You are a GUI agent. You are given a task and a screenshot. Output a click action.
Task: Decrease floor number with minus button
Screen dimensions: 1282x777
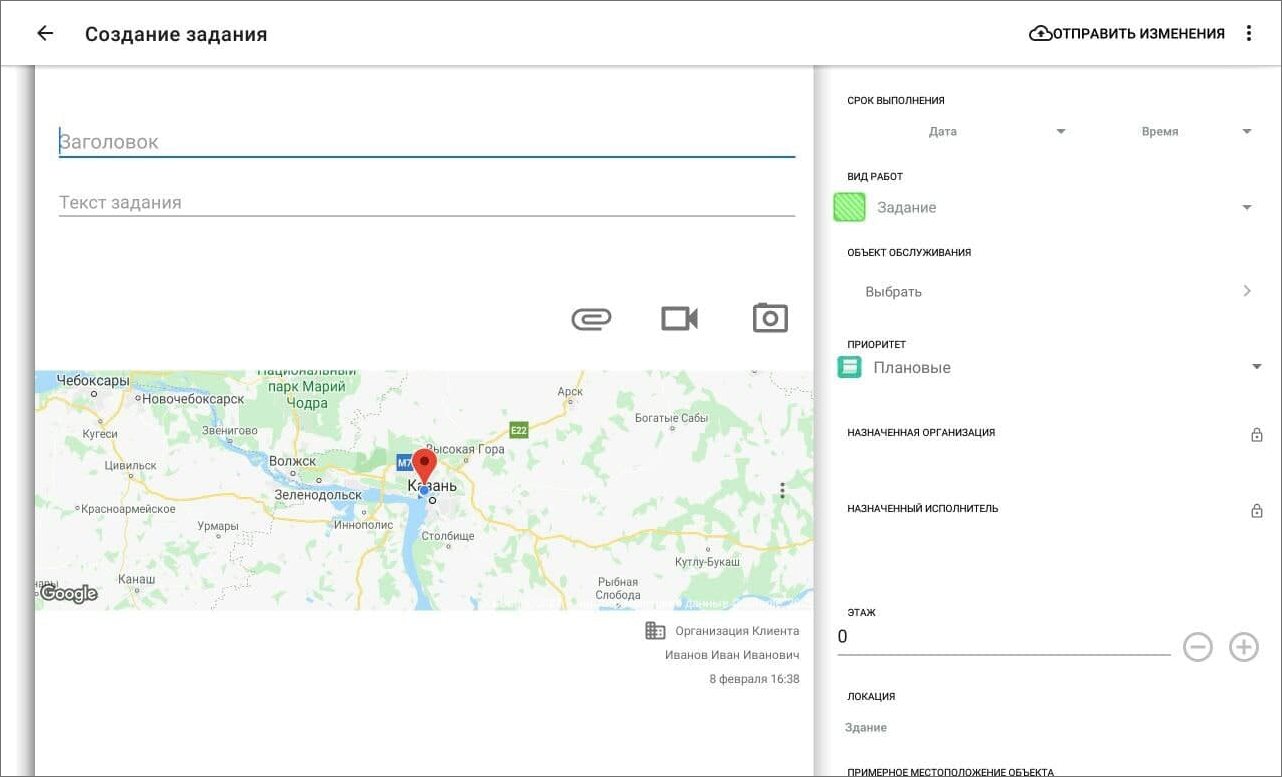tap(1197, 647)
